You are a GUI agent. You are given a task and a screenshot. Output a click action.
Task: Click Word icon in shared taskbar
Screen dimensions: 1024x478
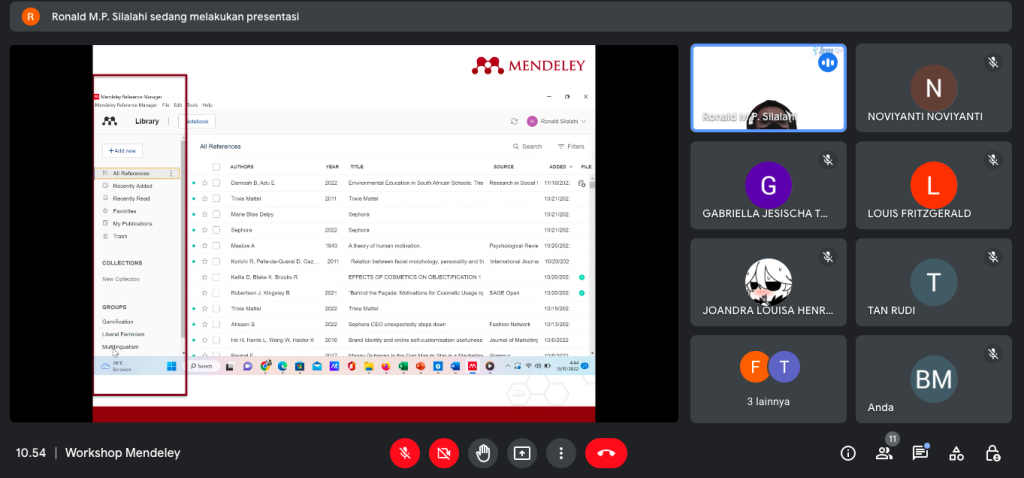click(x=455, y=366)
